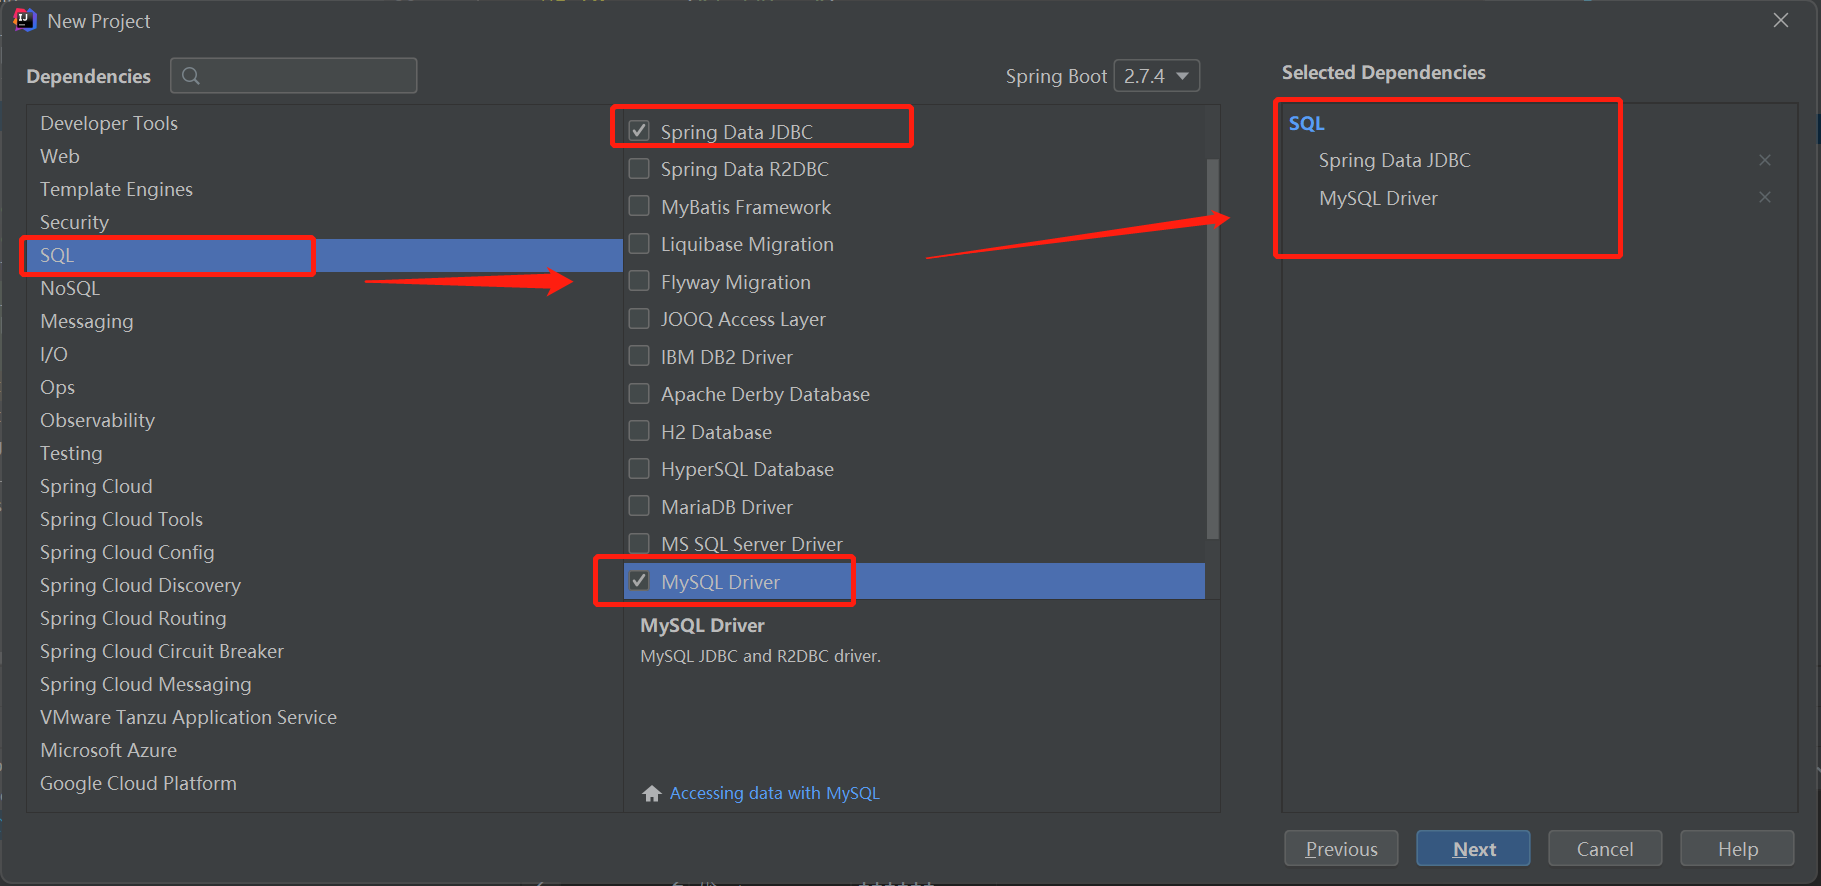The image size is (1821, 886).
Task: Enable MyBatis Framework dependency
Action: point(639,206)
